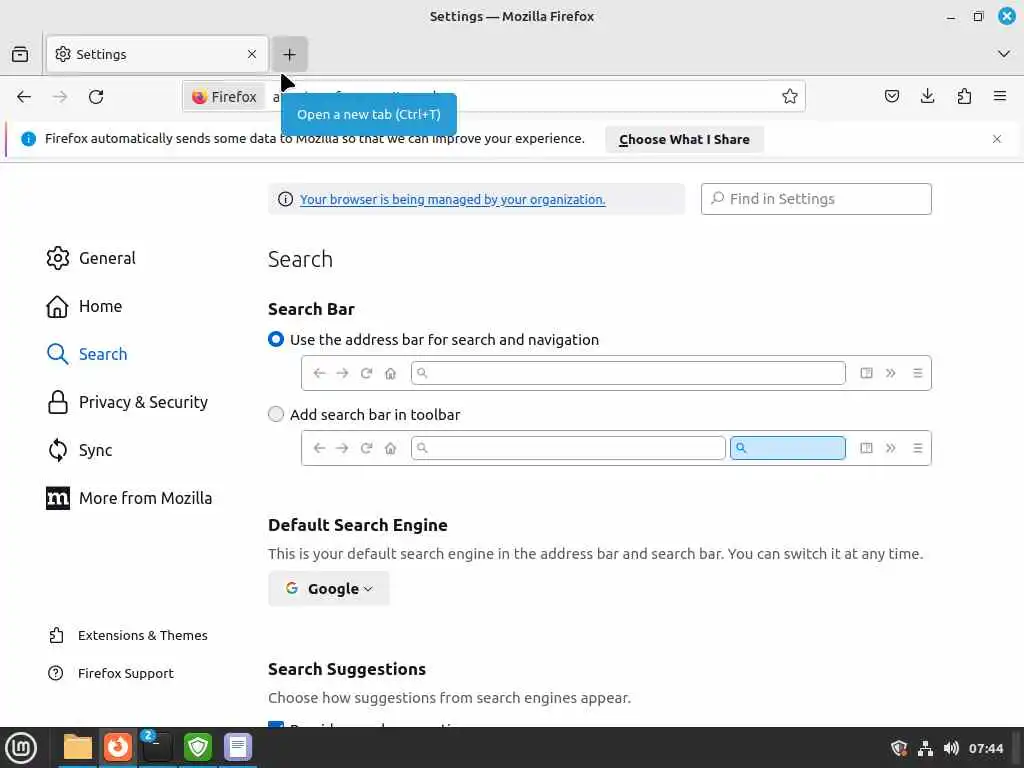1024x768 pixels.
Task: Click the Firefox View icon
Action: pos(20,54)
